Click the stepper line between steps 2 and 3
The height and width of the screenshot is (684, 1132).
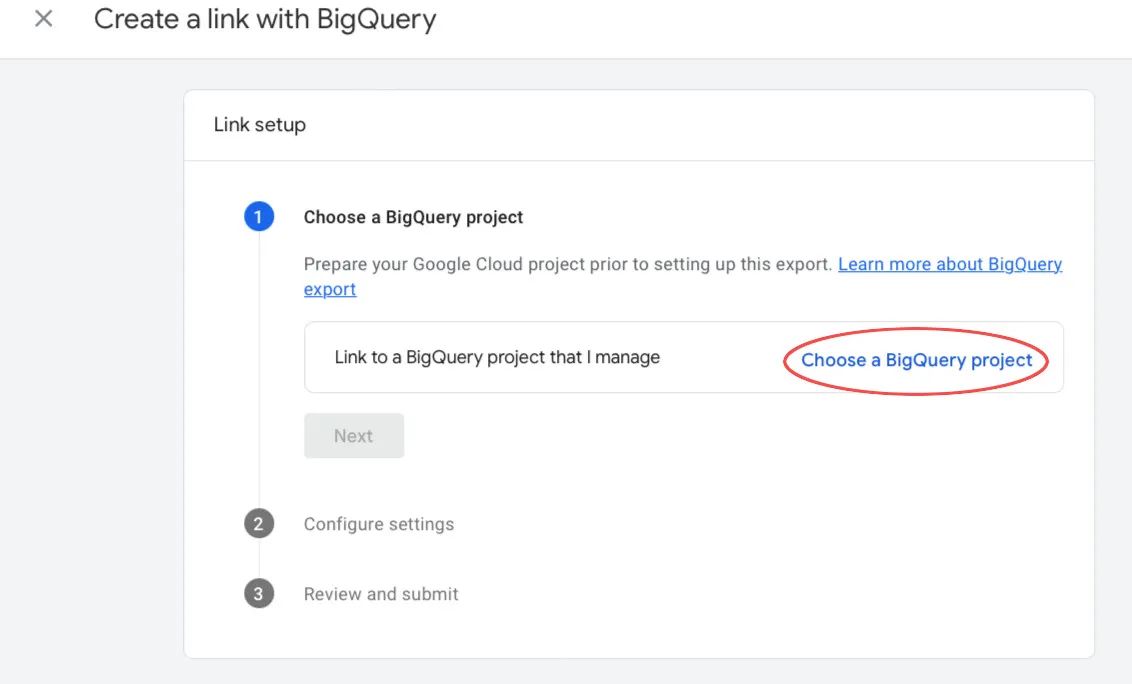point(259,559)
